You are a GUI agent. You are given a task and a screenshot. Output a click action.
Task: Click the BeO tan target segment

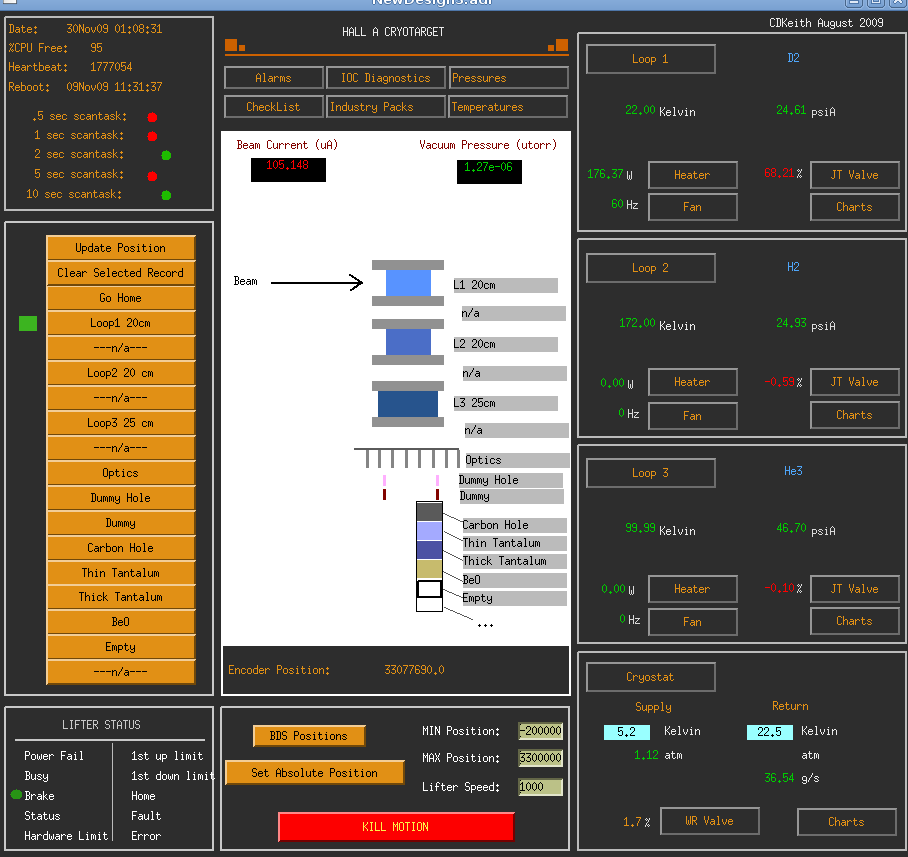point(429,569)
